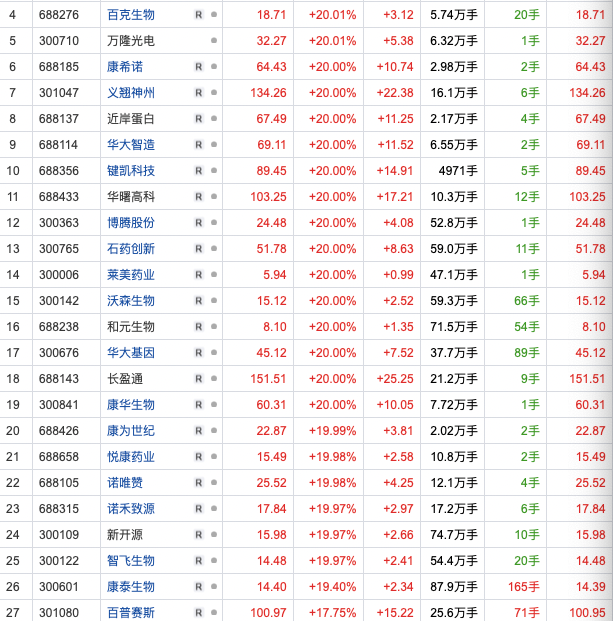Click the R icon next to 和元生物
The image size is (613, 621).
pos(198,327)
